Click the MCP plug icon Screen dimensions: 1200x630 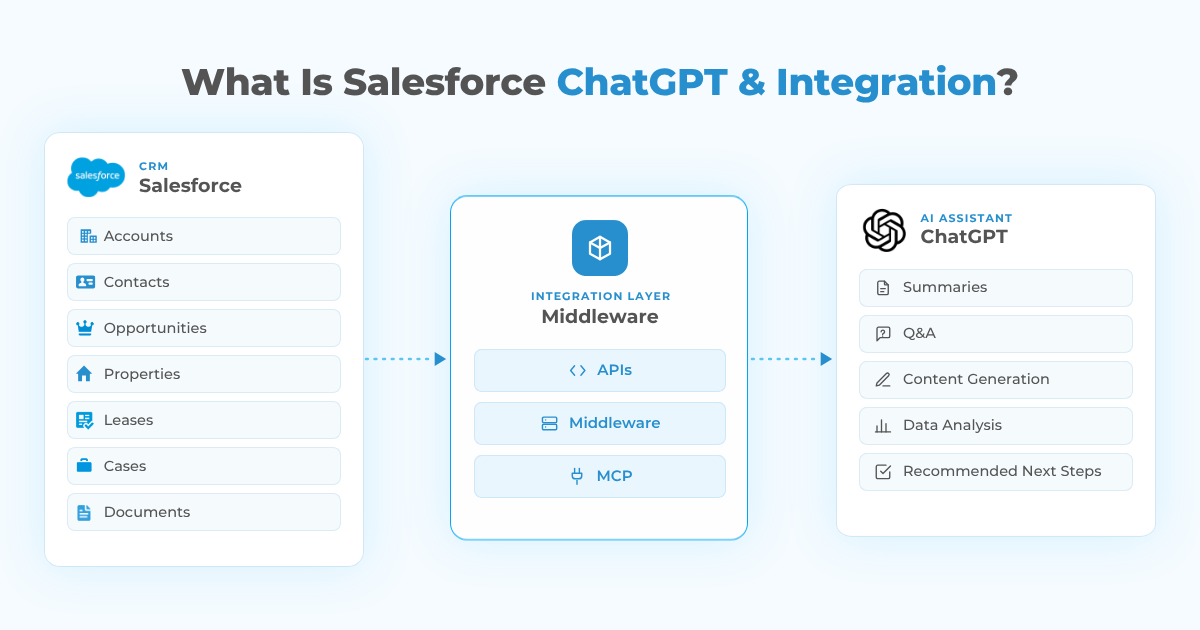pos(577,476)
